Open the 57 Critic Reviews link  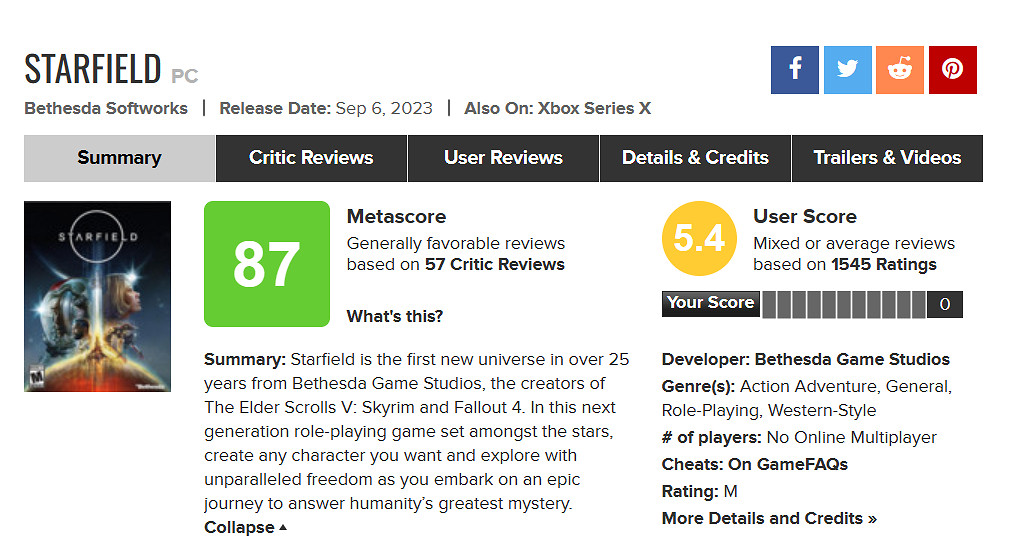[x=494, y=265]
